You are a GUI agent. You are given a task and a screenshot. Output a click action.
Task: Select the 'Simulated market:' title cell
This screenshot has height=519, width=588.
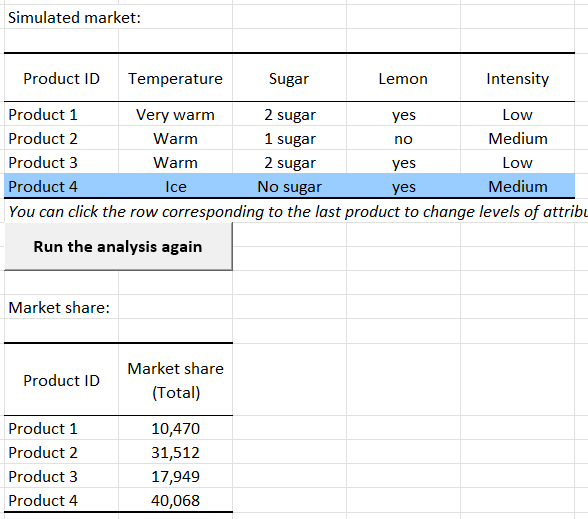point(74,18)
